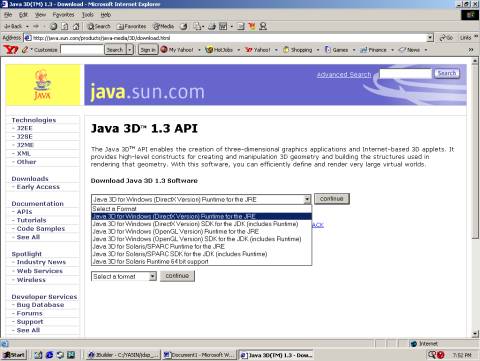The height and width of the screenshot is (361, 480).
Task: Select Windows OpenGL Runtime for the JRE option
Action: point(202,231)
